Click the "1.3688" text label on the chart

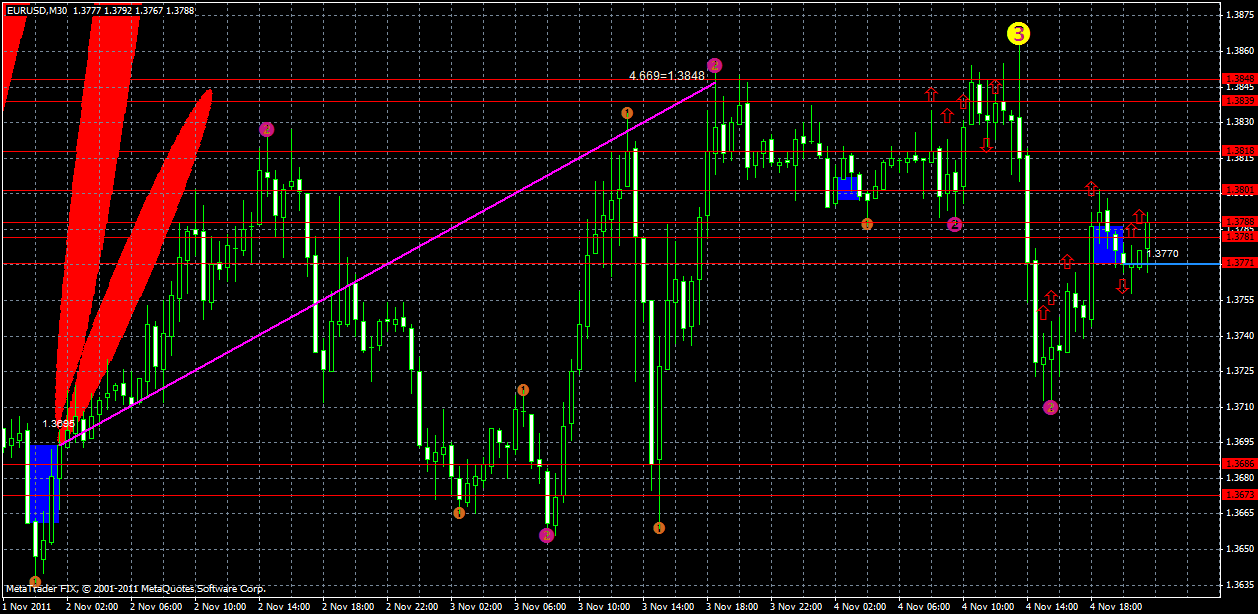pos(60,423)
